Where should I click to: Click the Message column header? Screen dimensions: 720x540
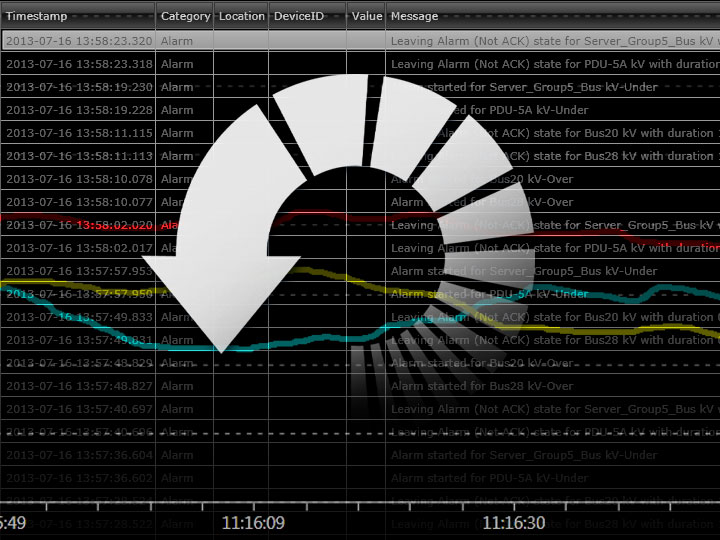coord(550,16)
